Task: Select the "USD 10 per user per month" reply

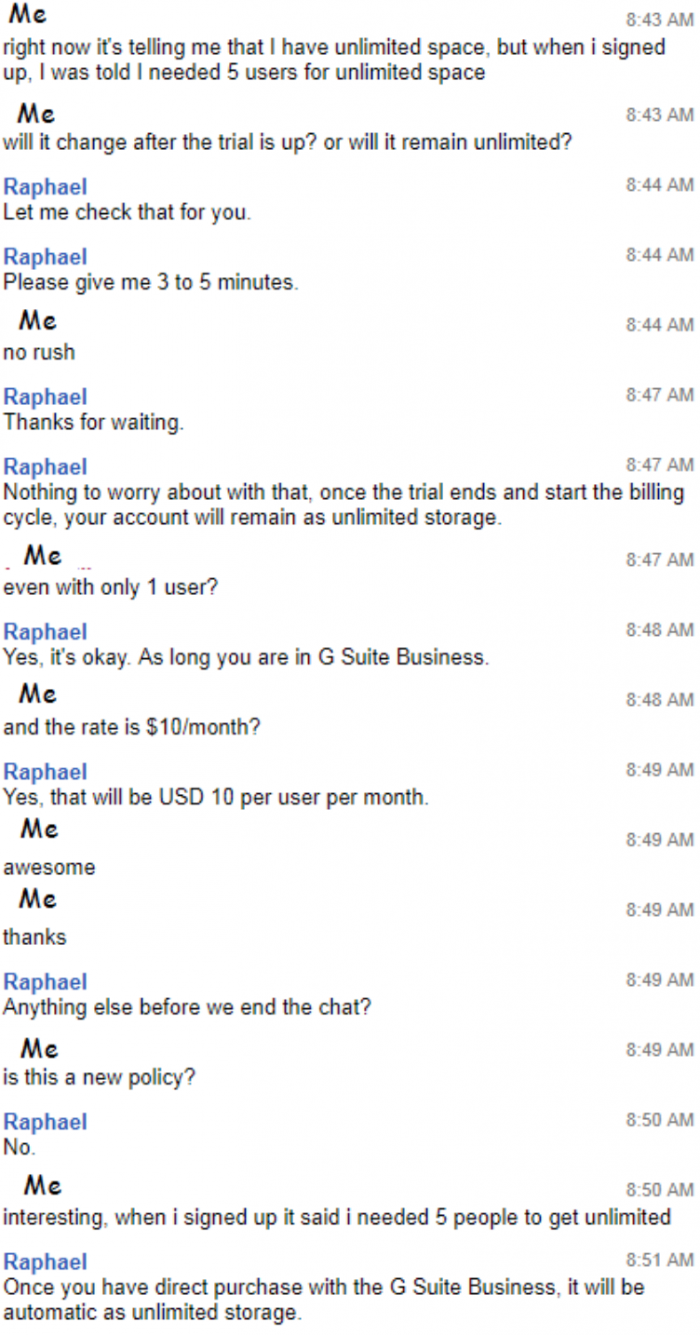Action: tap(216, 798)
